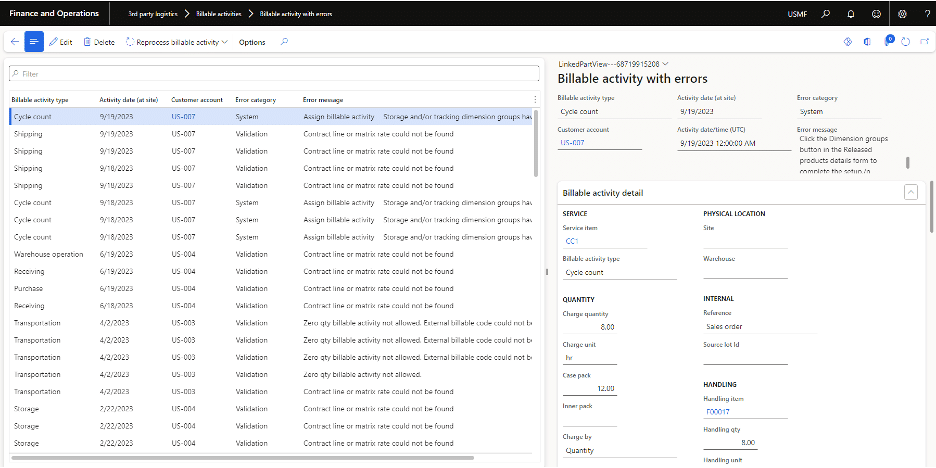Open the Service item CC1 link
The image size is (936, 468).
[572, 241]
